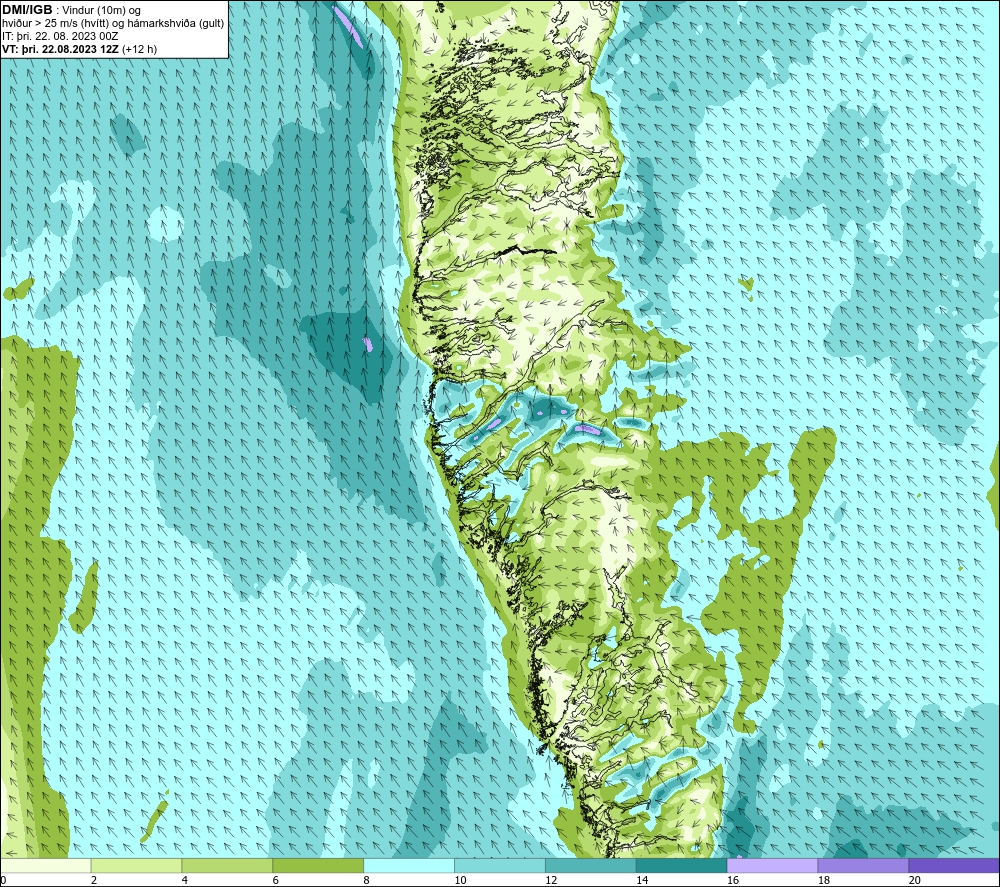Click the "IT: þri. 22. 08. 2023 00Z" line
Viewport: 1000px width, 887px height.
point(60,36)
